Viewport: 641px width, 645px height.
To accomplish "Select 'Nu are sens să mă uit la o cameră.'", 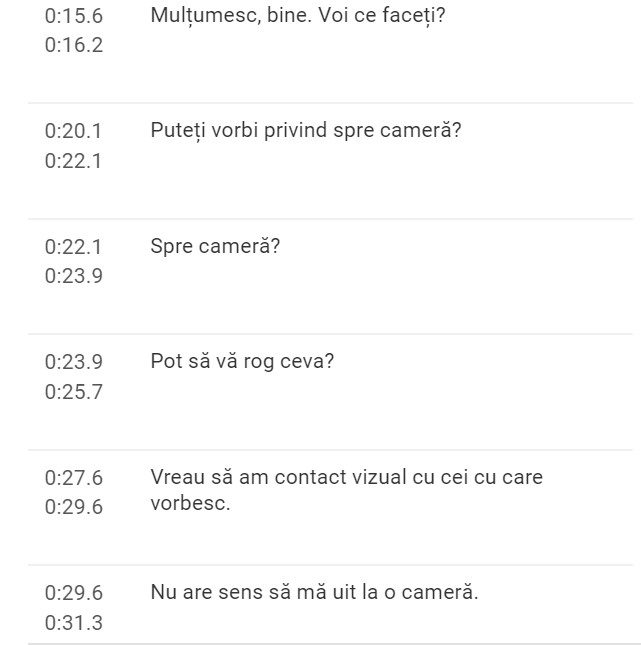I will point(314,592).
